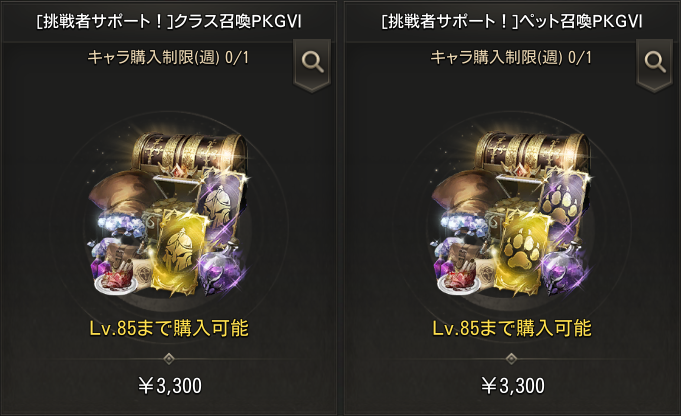Click Lv.85 notice on pet package
Viewport: 681px width, 416px height.
tap(512, 328)
